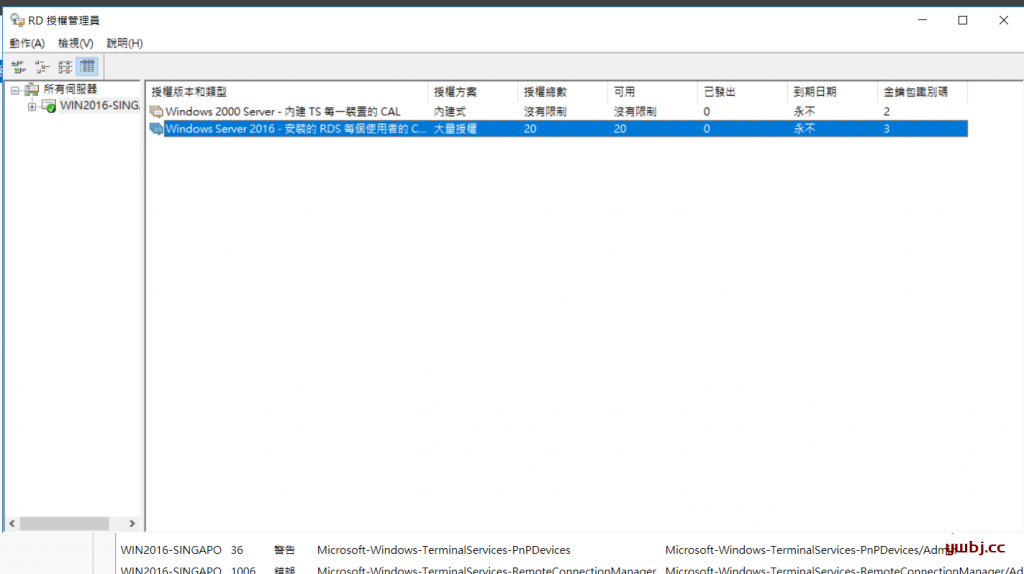The image size is (1024, 574).
Task: Click event ID 36 in background event list
Action: pos(236,550)
